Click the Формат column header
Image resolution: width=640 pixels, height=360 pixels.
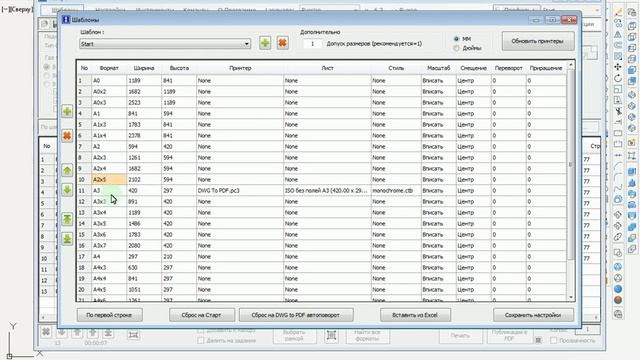click(x=109, y=68)
